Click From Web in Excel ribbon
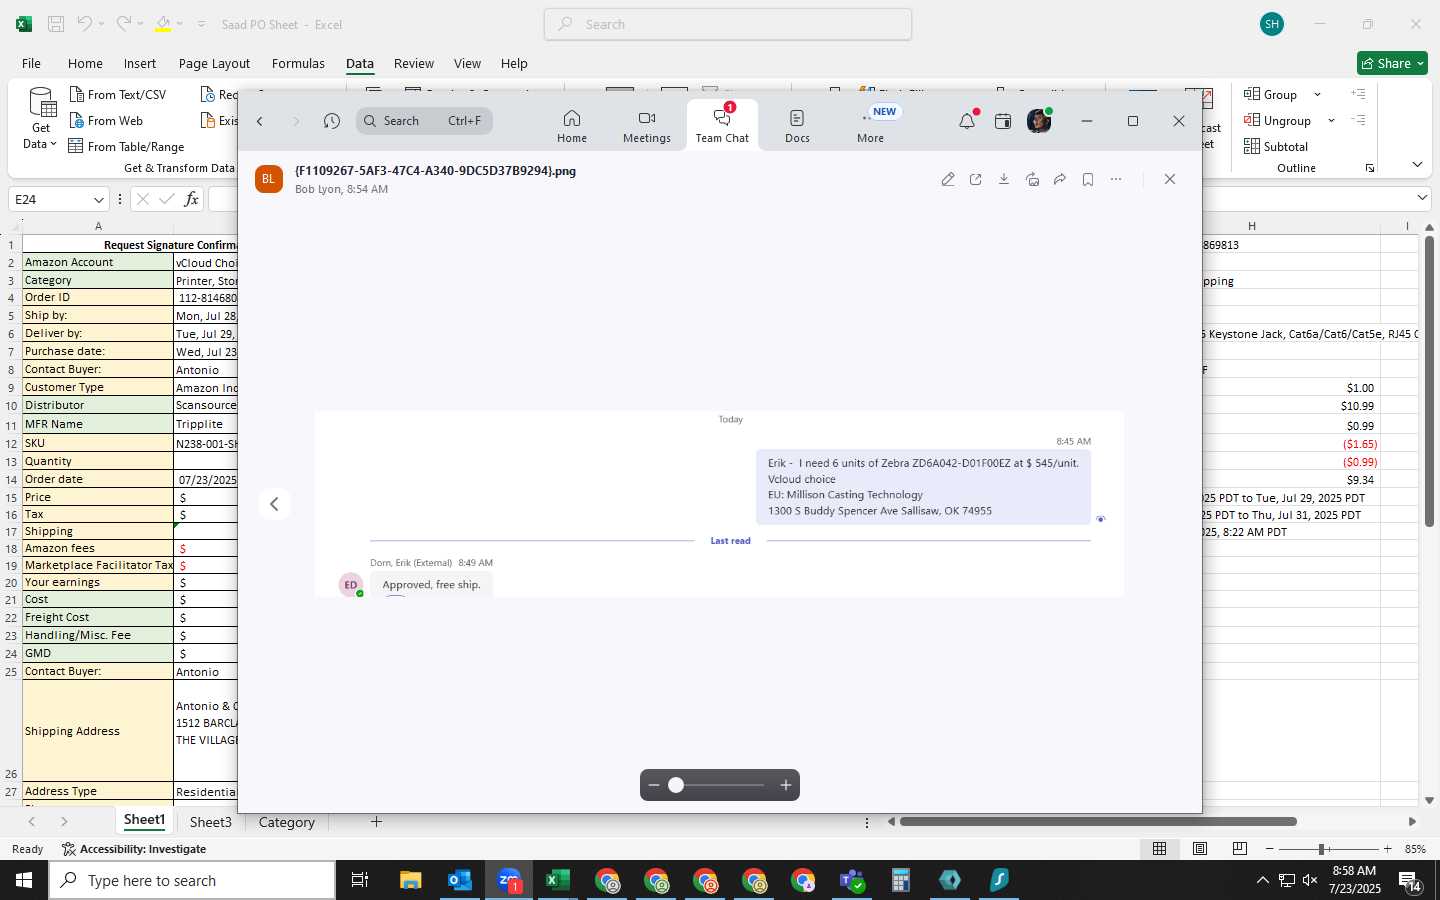Viewport: 1440px width, 900px height. tap(106, 120)
